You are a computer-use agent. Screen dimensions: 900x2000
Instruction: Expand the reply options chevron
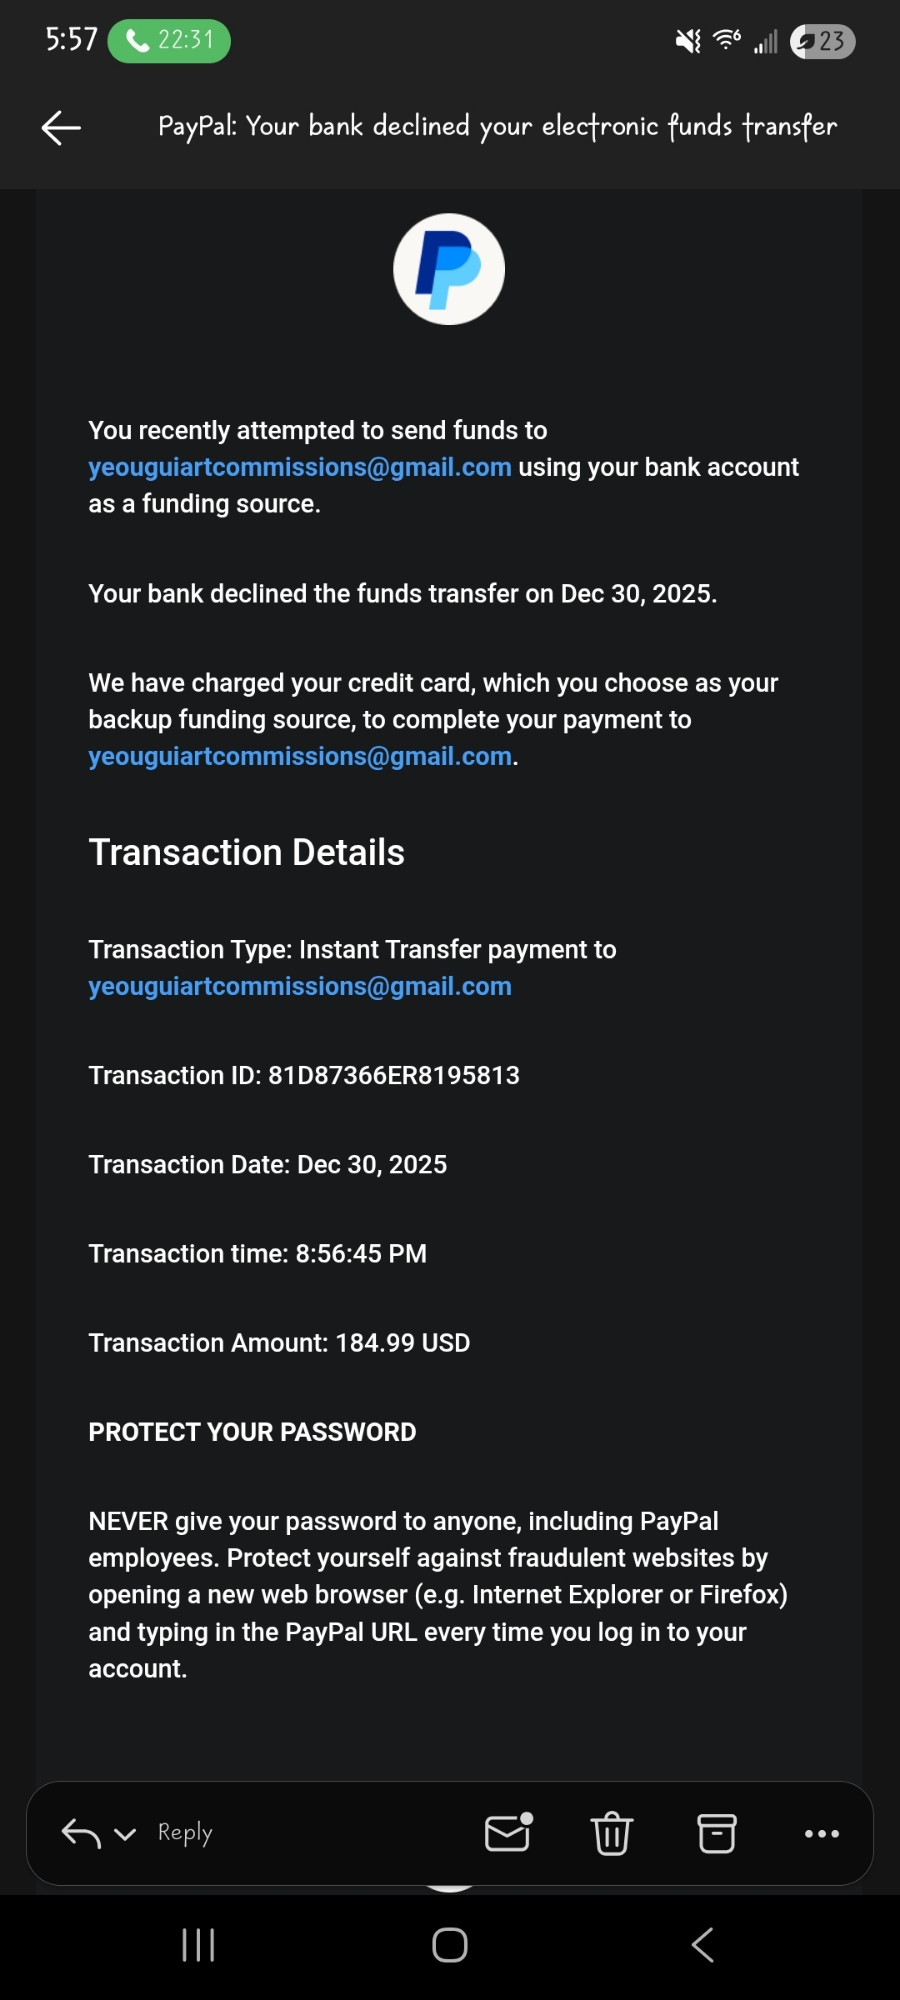coord(125,1834)
